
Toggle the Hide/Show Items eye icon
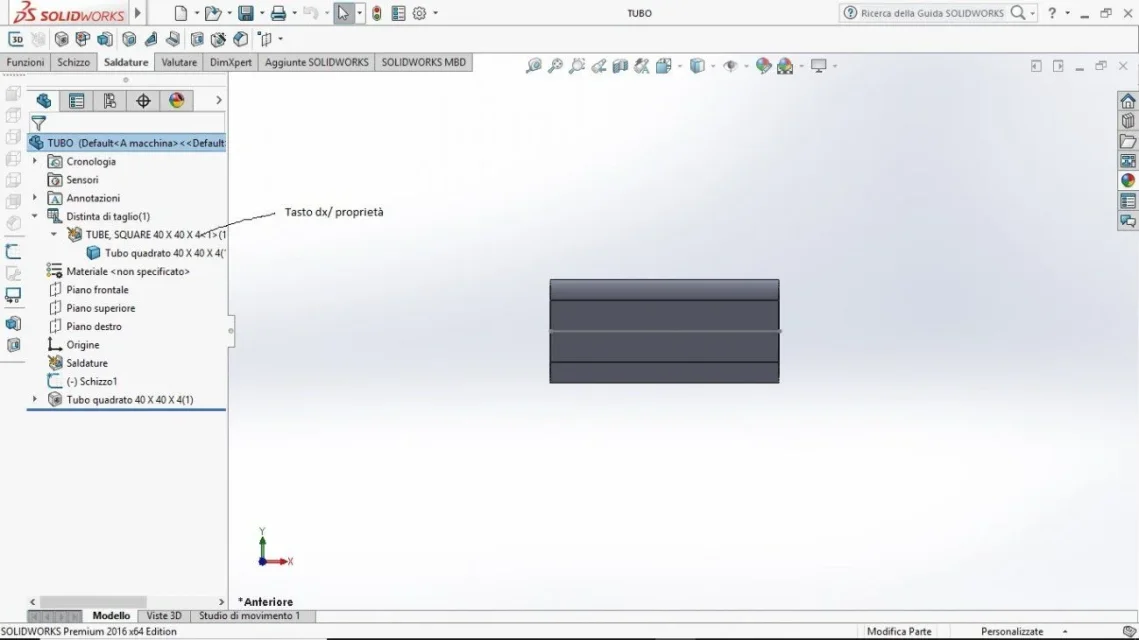pyautogui.click(x=730, y=66)
